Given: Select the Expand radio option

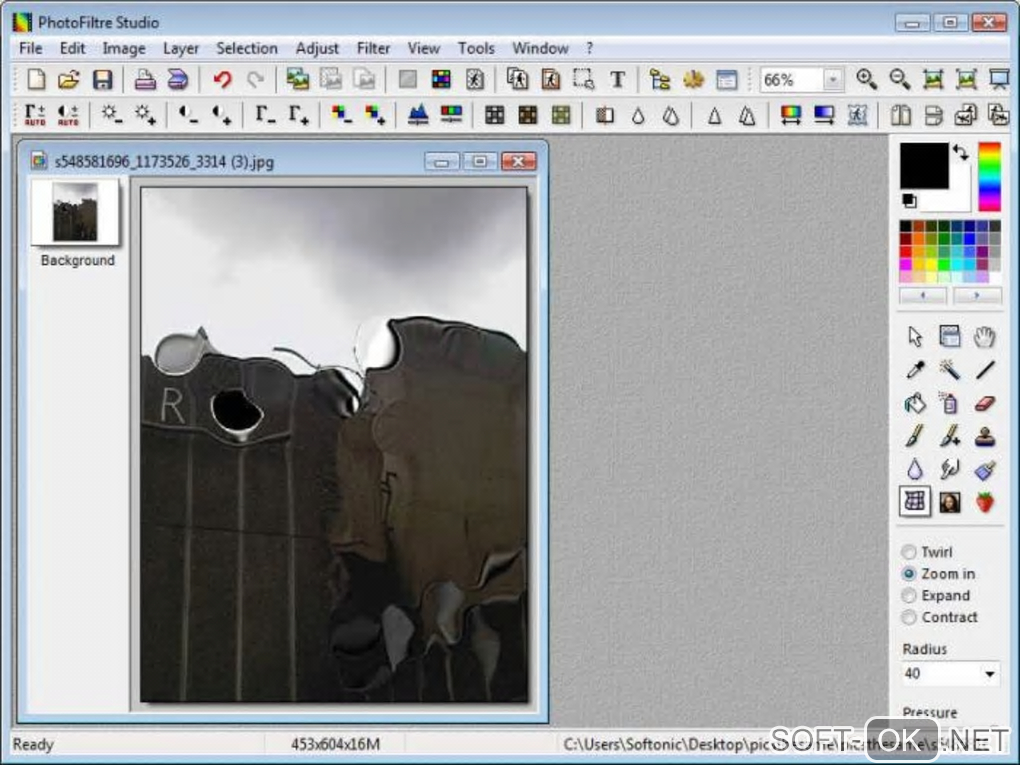Looking at the screenshot, I should pos(908,596).
